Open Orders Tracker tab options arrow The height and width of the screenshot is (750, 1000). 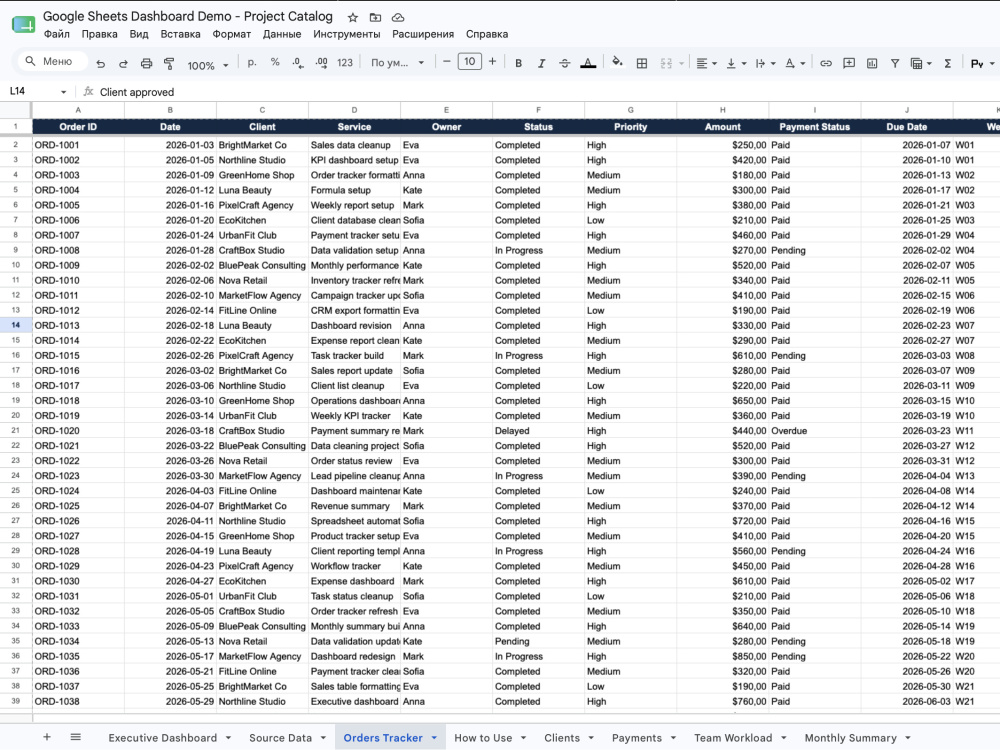(x=434, y=737)
